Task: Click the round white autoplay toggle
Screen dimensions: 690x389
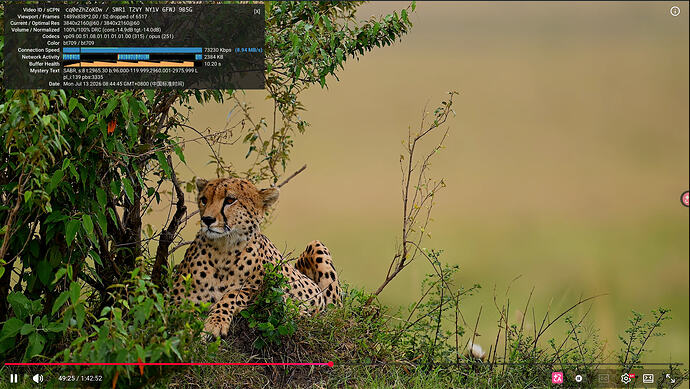Action: click(579, 378)
